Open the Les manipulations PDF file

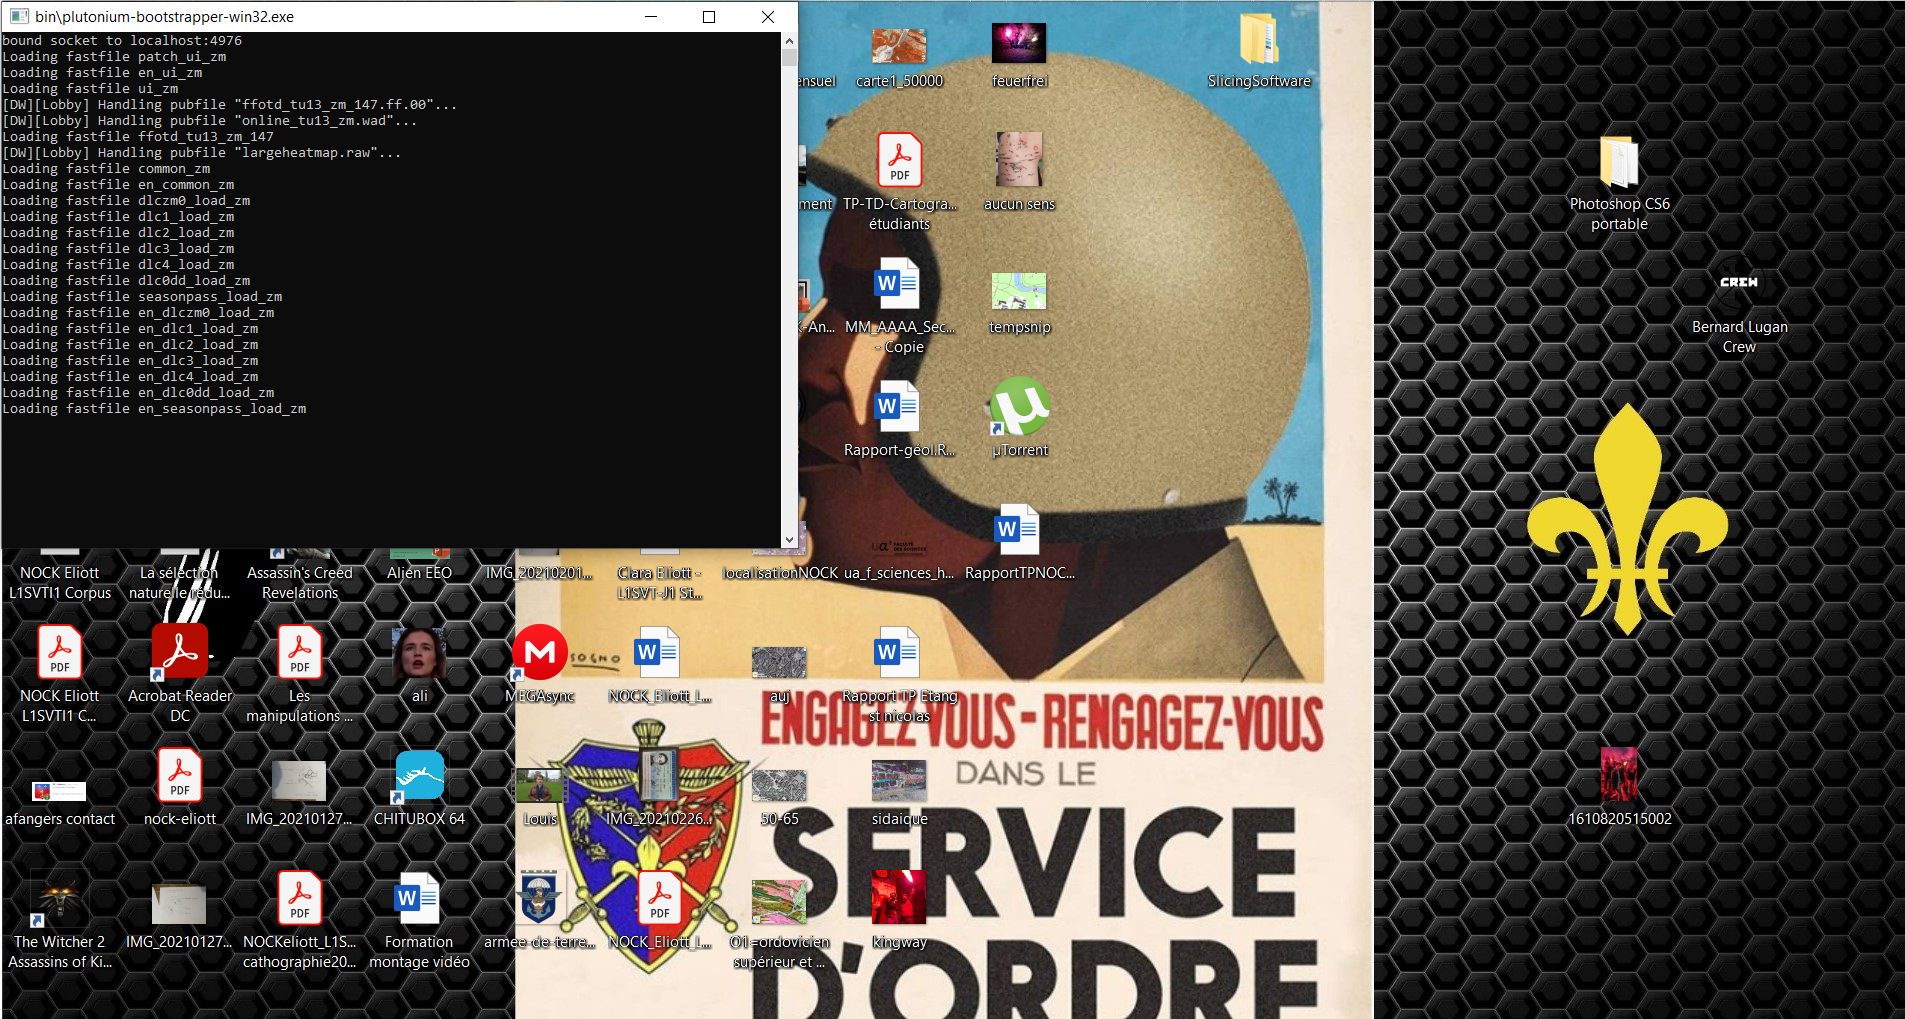click(300, 652)
